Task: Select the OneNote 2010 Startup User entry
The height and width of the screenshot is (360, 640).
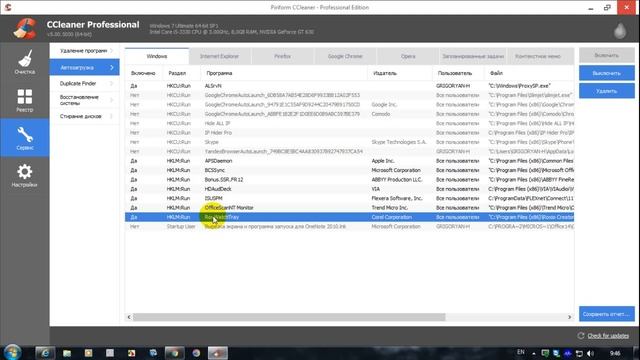Action: (349, 227)
